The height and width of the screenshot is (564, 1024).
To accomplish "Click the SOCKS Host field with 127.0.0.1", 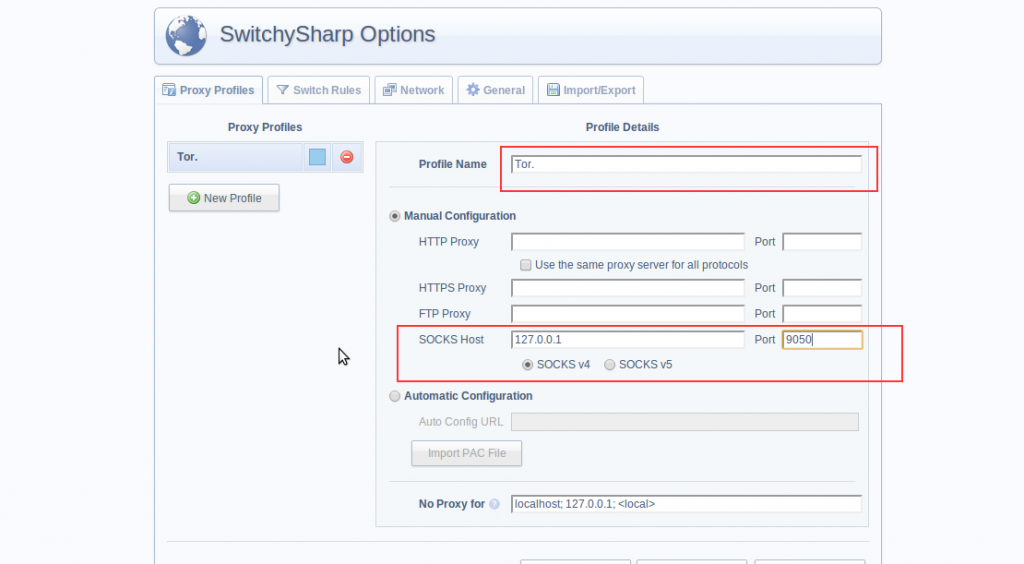I will click(x=628, y=339).
